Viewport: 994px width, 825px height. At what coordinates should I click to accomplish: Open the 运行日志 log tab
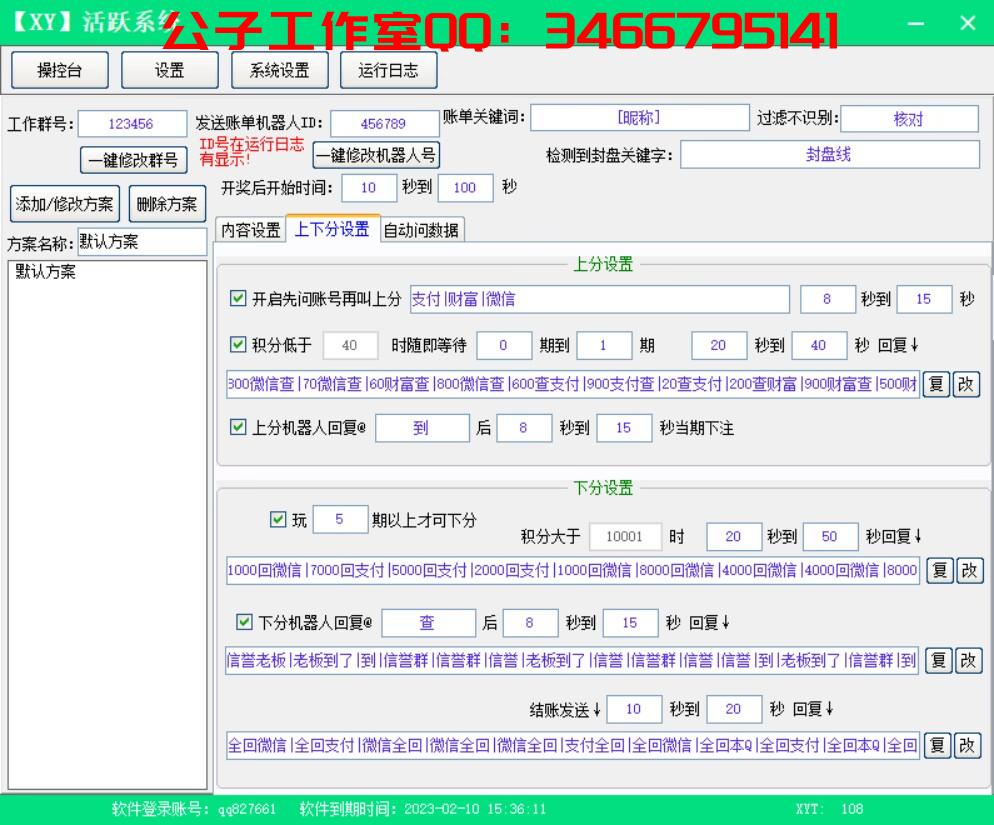tap(388, 70)
